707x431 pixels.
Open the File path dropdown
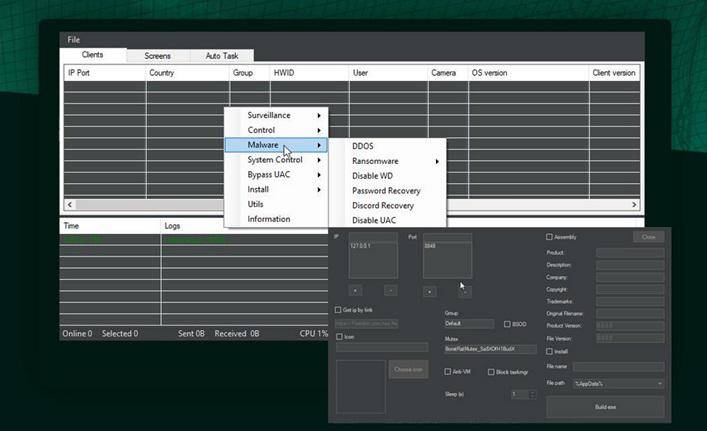pyautogui.click(x=619, y=384)
